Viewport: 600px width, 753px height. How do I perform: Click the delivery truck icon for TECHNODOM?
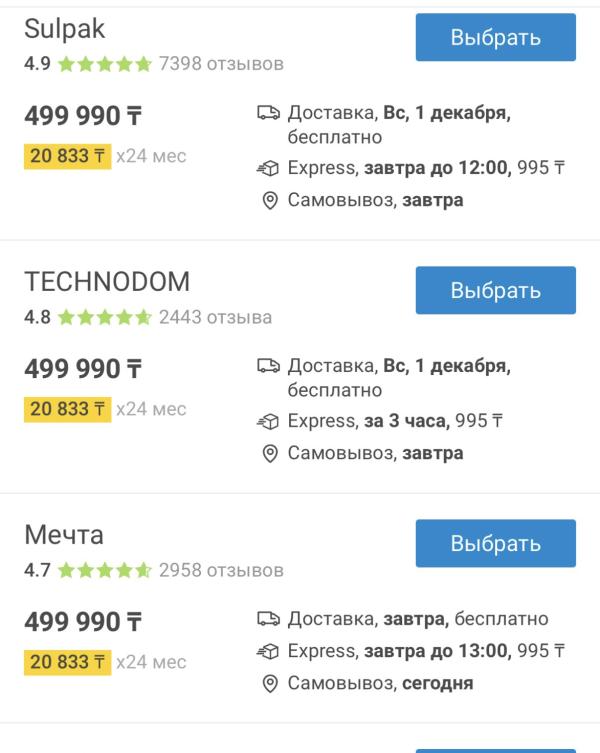[268, 366]
